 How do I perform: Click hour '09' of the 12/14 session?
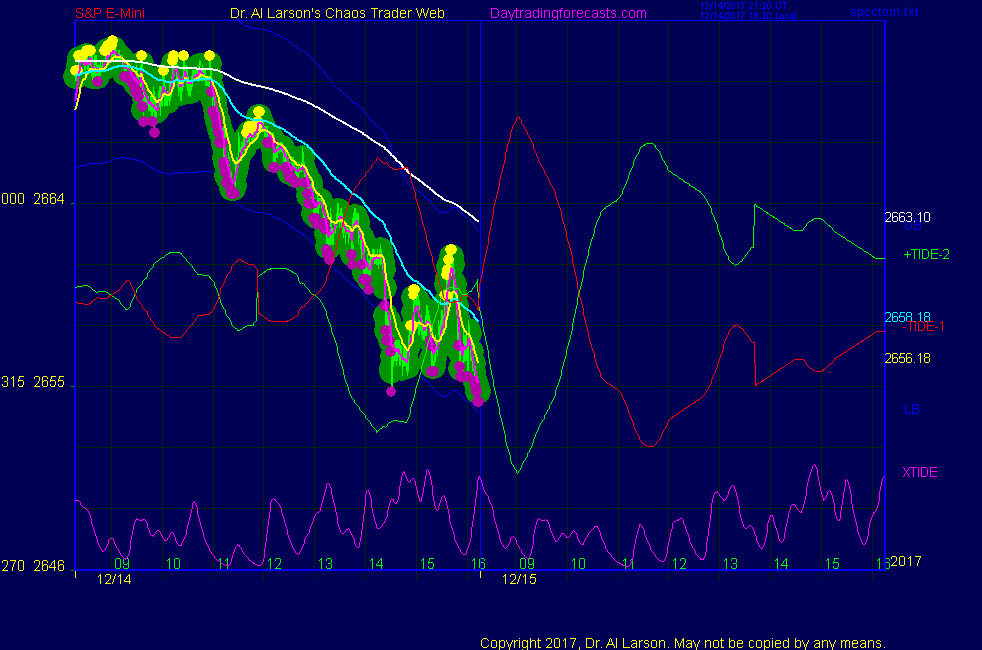(x=122, y=564)
